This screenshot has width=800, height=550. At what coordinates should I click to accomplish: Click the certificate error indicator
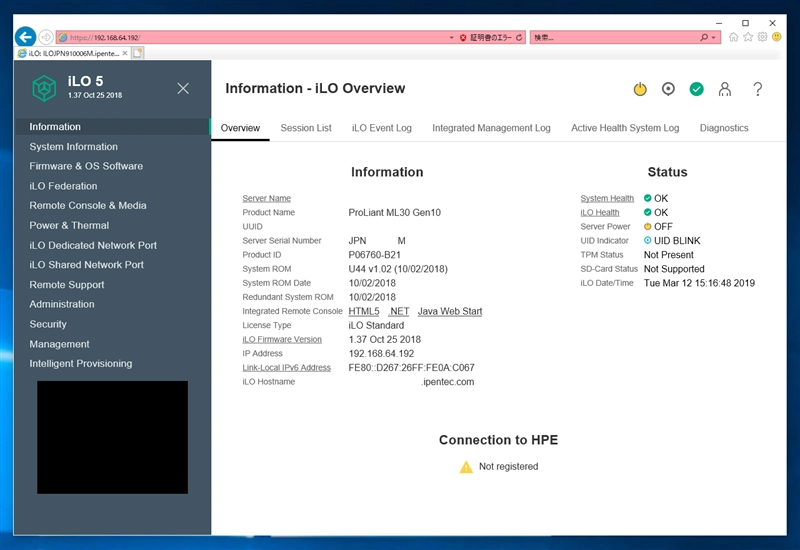click(x=485, y=37)
